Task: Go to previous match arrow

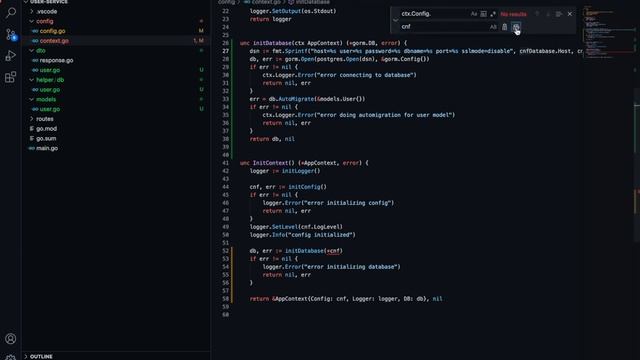Action: [537, 14]
